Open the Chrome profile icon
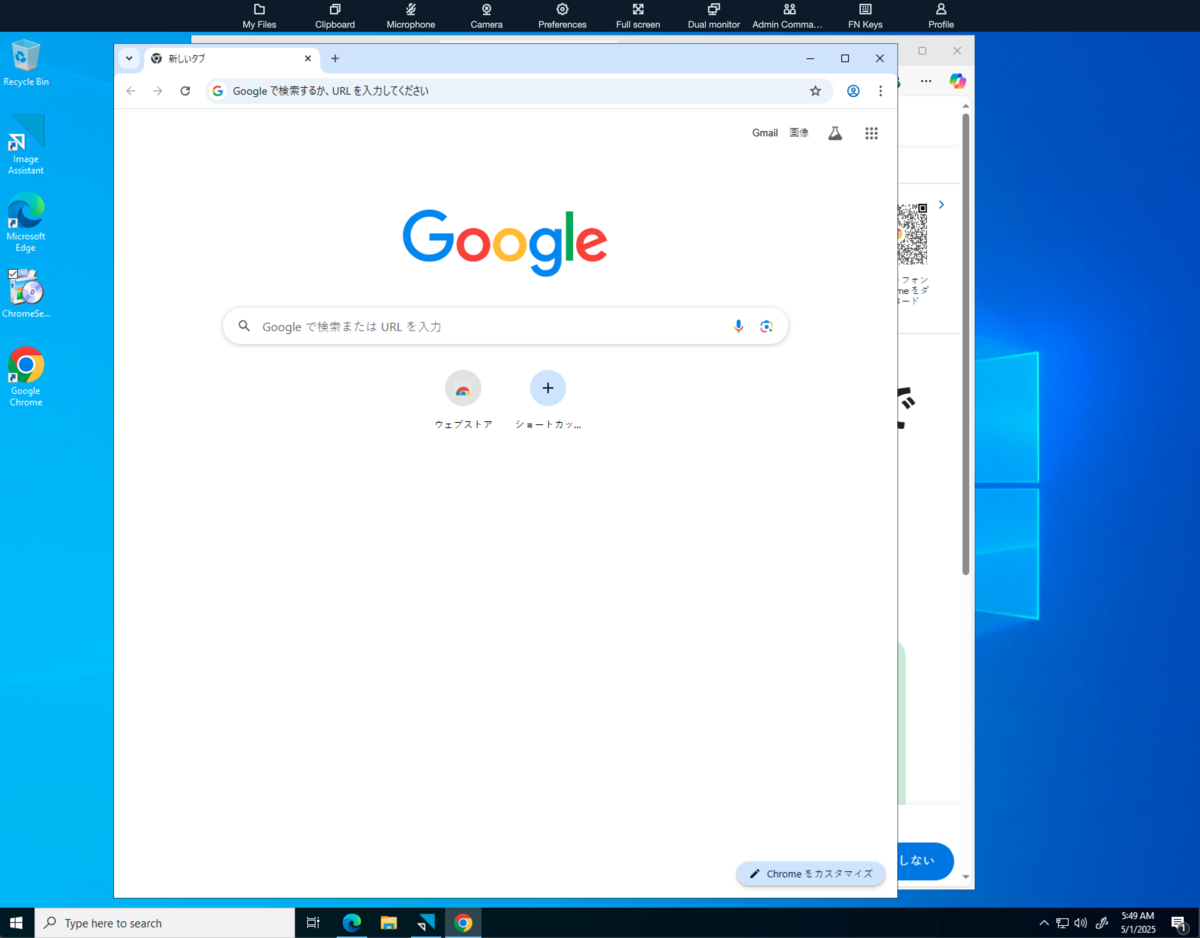Screen dimensions: 1200x938 tap(853, 91)
